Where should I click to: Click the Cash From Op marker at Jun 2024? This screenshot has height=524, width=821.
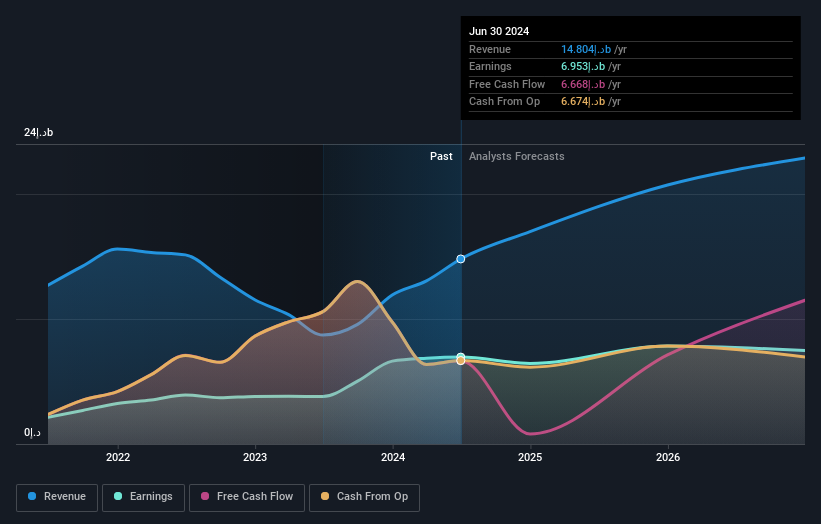(461, 361)
